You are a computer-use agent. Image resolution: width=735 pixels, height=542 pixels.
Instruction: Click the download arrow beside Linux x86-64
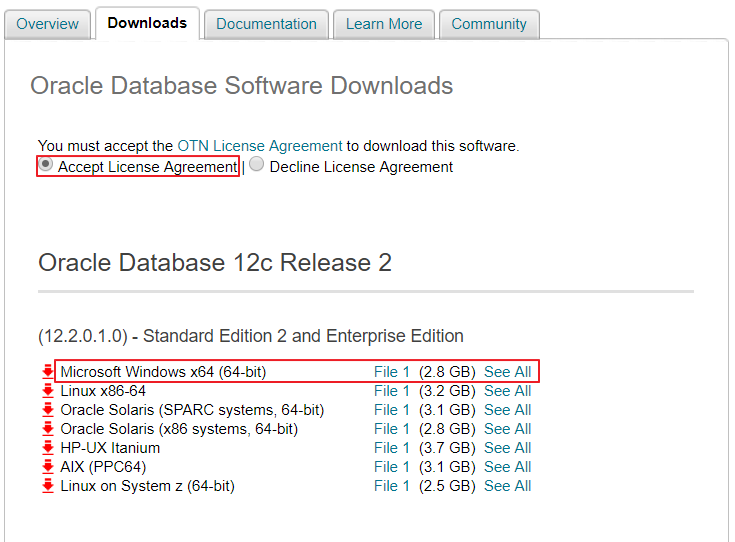48,391
